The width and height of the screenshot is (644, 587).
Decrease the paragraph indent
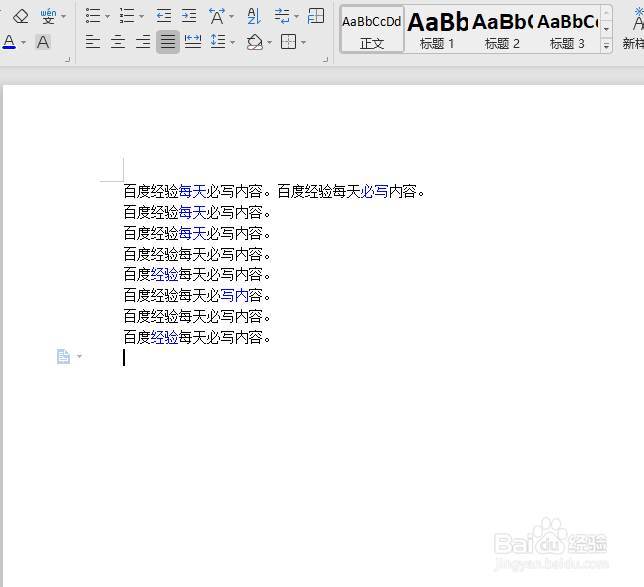tap(164, 16)
